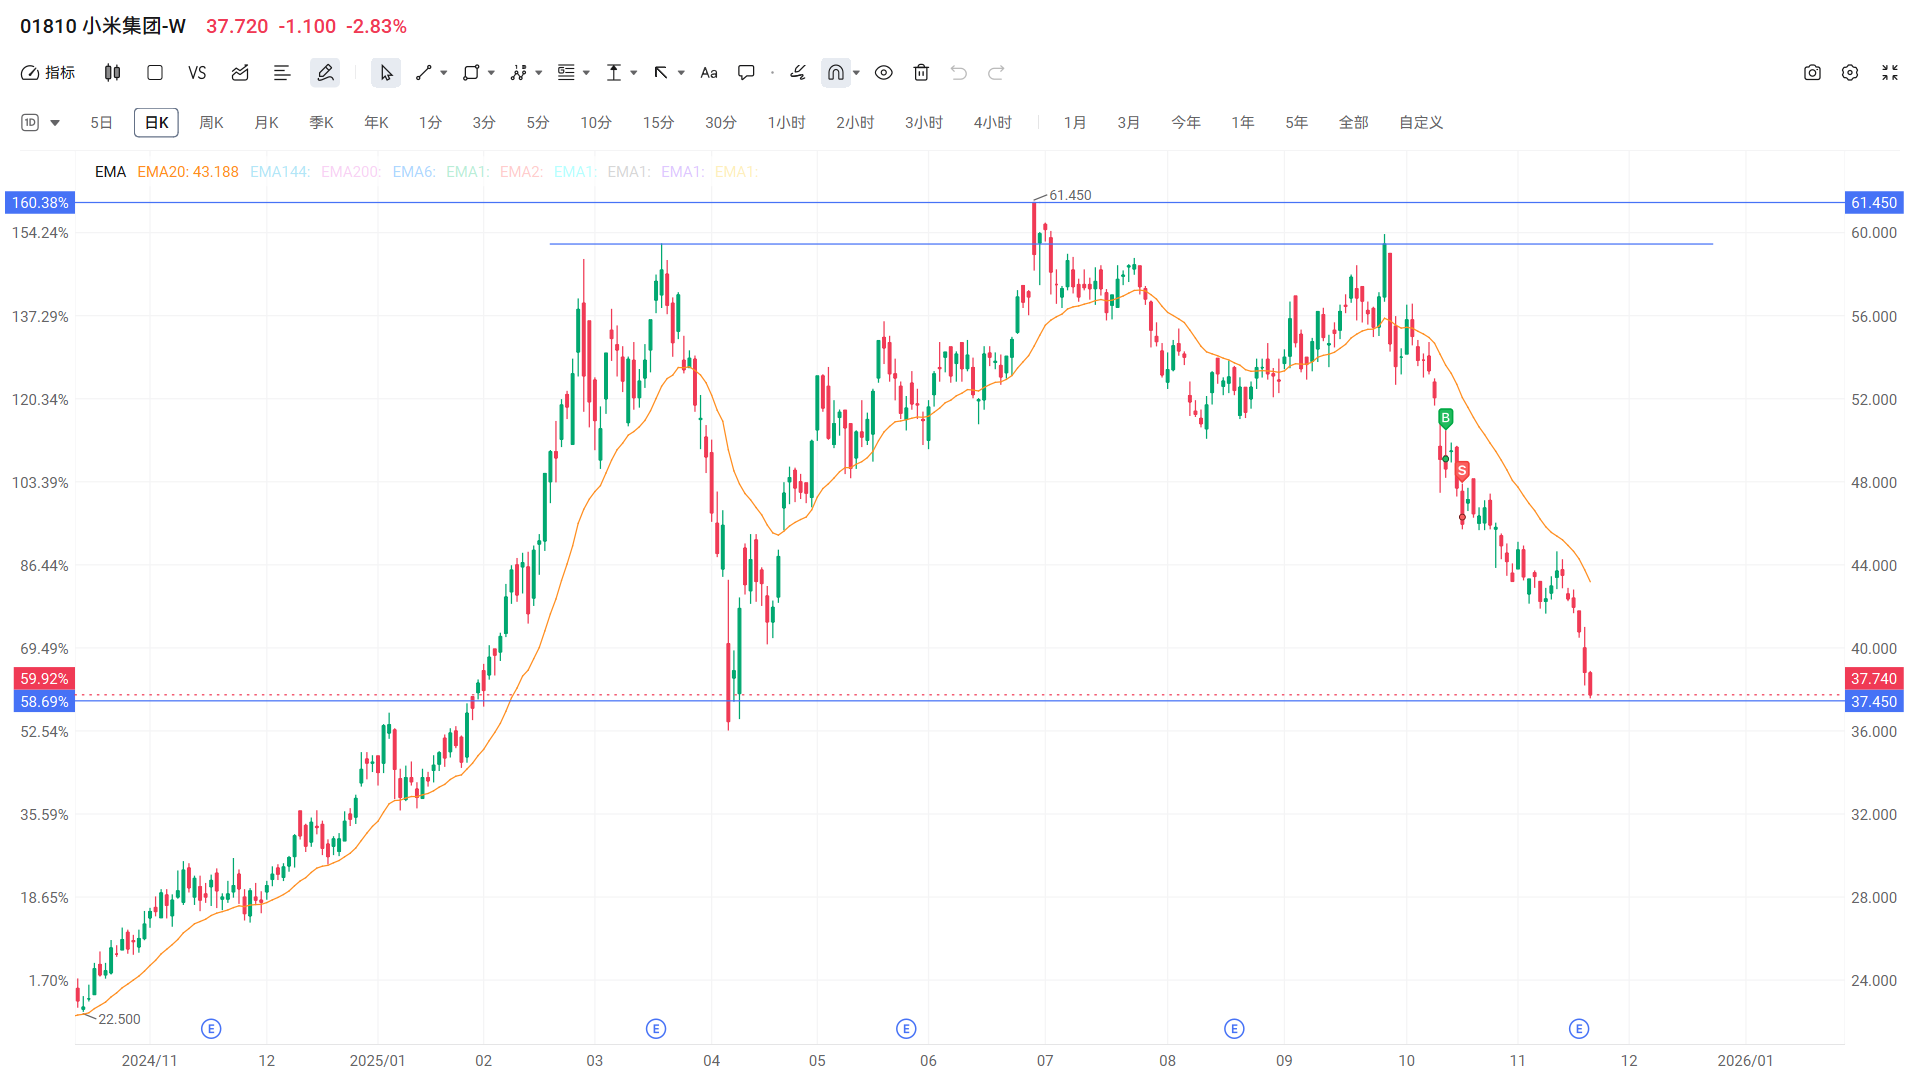Click the green B buy marker

pyautogui.click(x=1445, y=418)
